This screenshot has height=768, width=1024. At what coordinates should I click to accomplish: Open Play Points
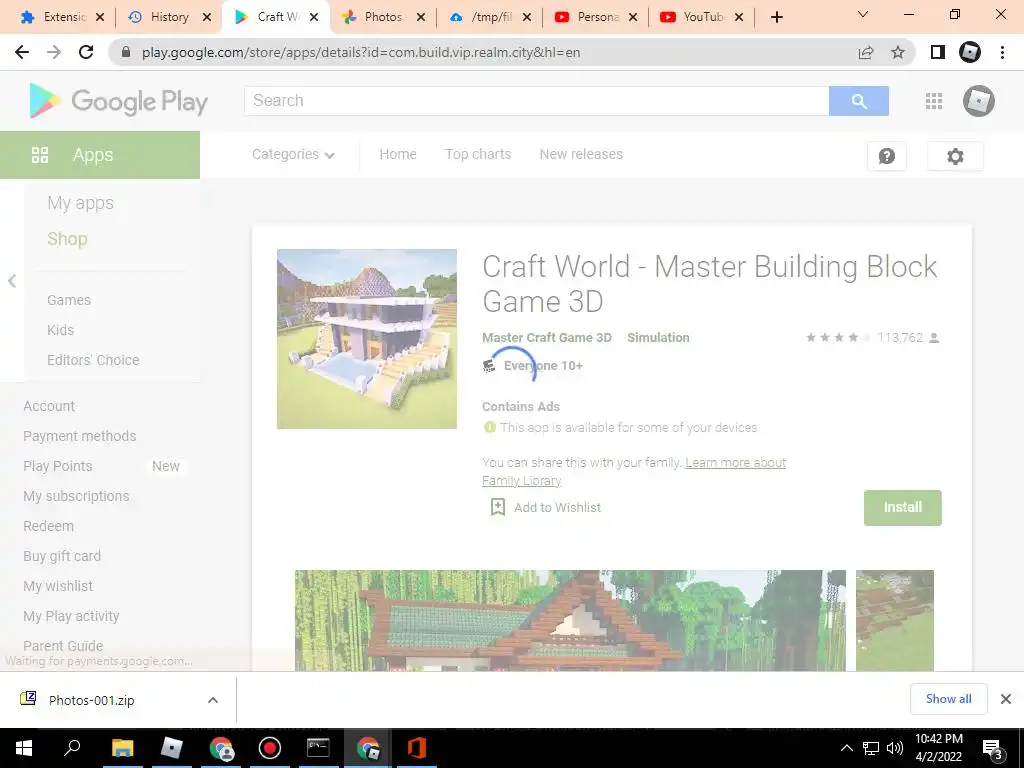[x=57, y=466]
